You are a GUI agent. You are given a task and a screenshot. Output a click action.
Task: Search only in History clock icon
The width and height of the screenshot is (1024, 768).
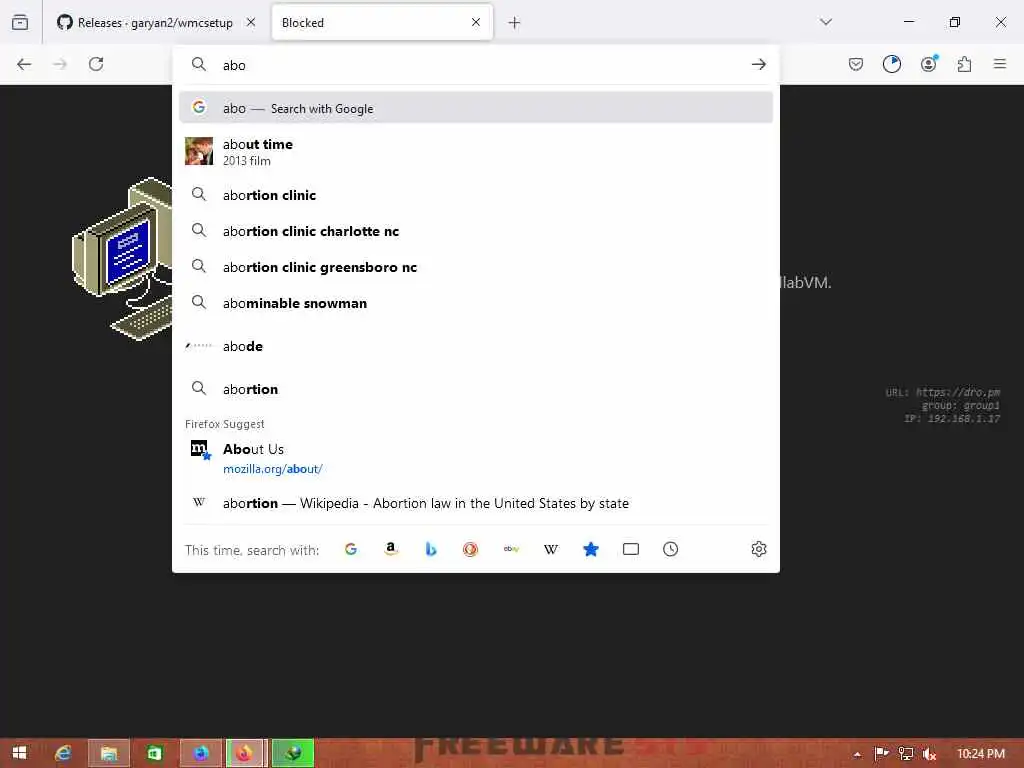click(x=671, y=549)
